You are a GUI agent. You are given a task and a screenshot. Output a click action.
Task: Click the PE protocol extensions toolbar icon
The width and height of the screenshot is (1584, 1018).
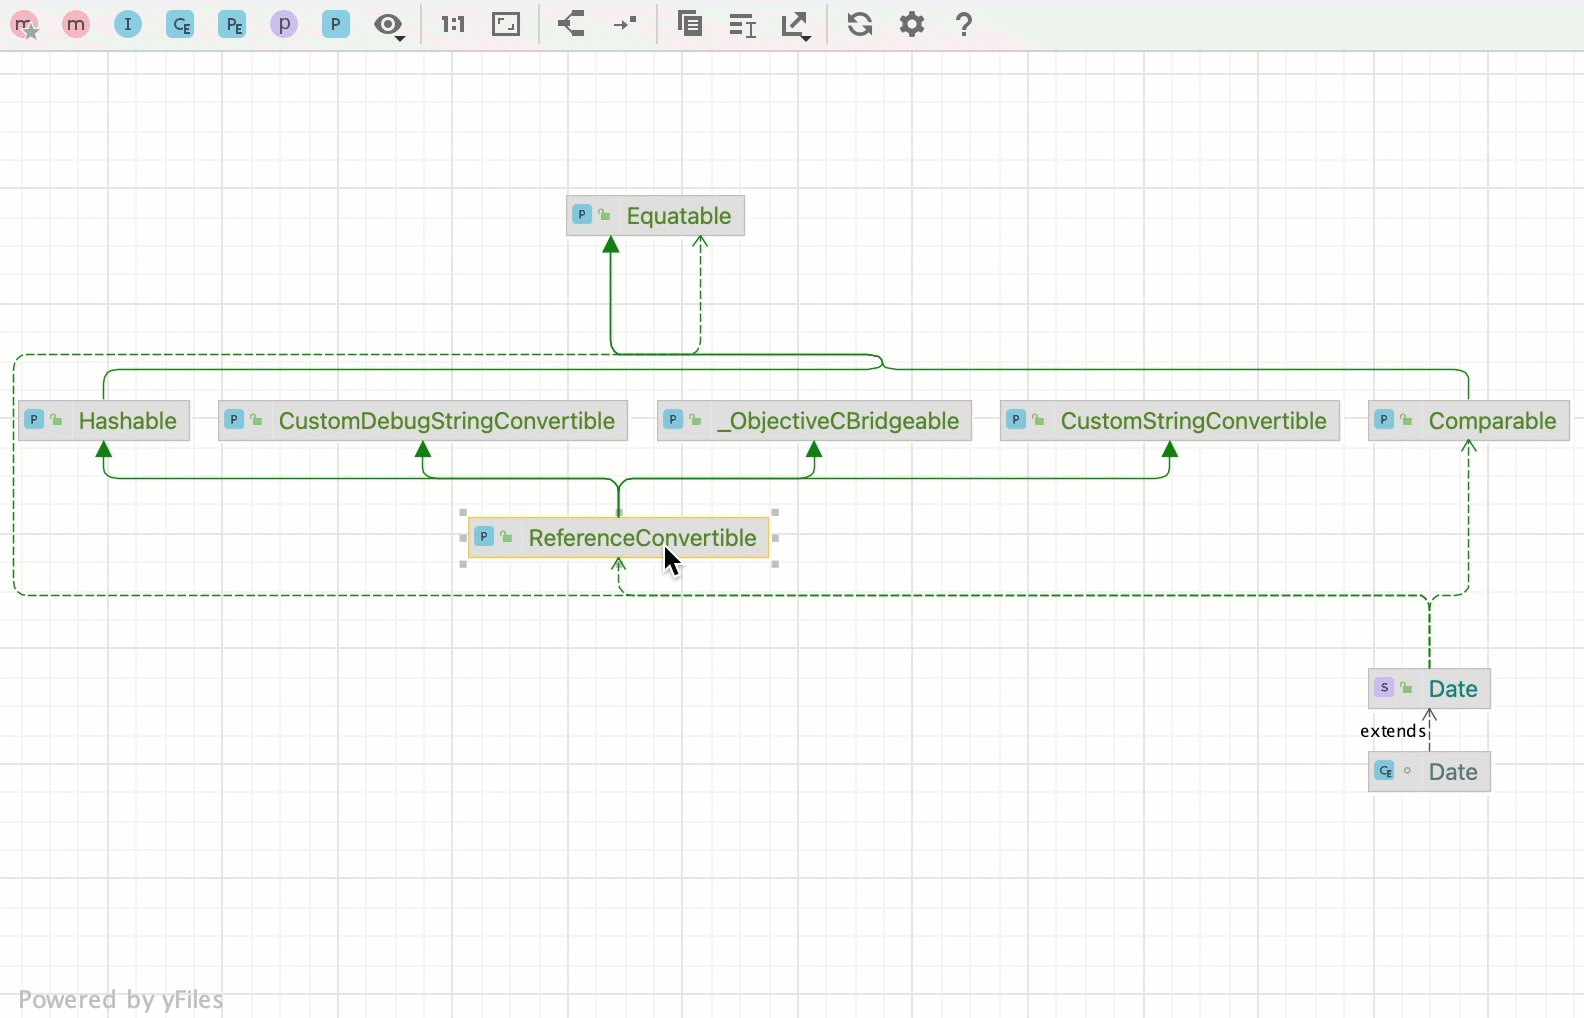232,24
